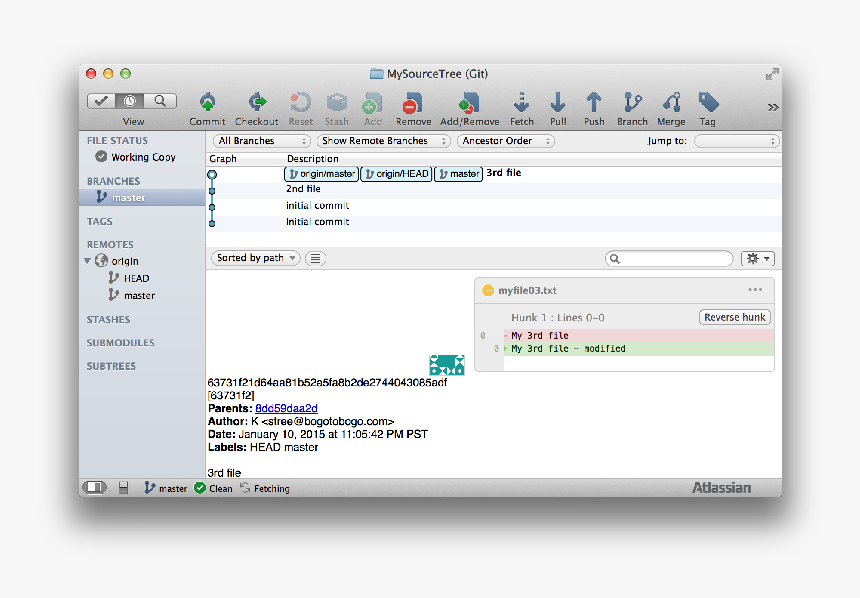The height and width of the screenshot is (598, 860).
Task: Click the Tag toolbar icon
Action: (708, 103)
